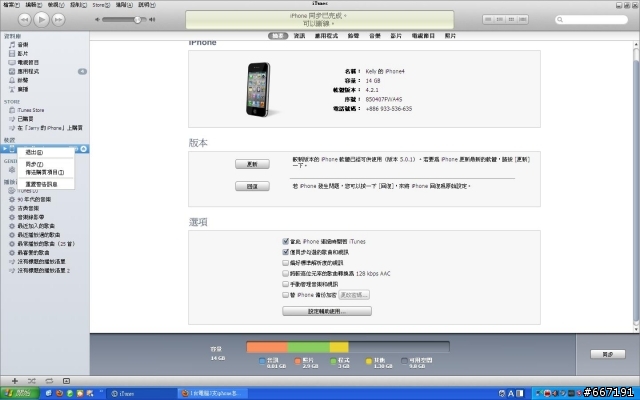Viewport: 640px width, 400px height.
Task: Click the round Play button
Action: [41, 19]
